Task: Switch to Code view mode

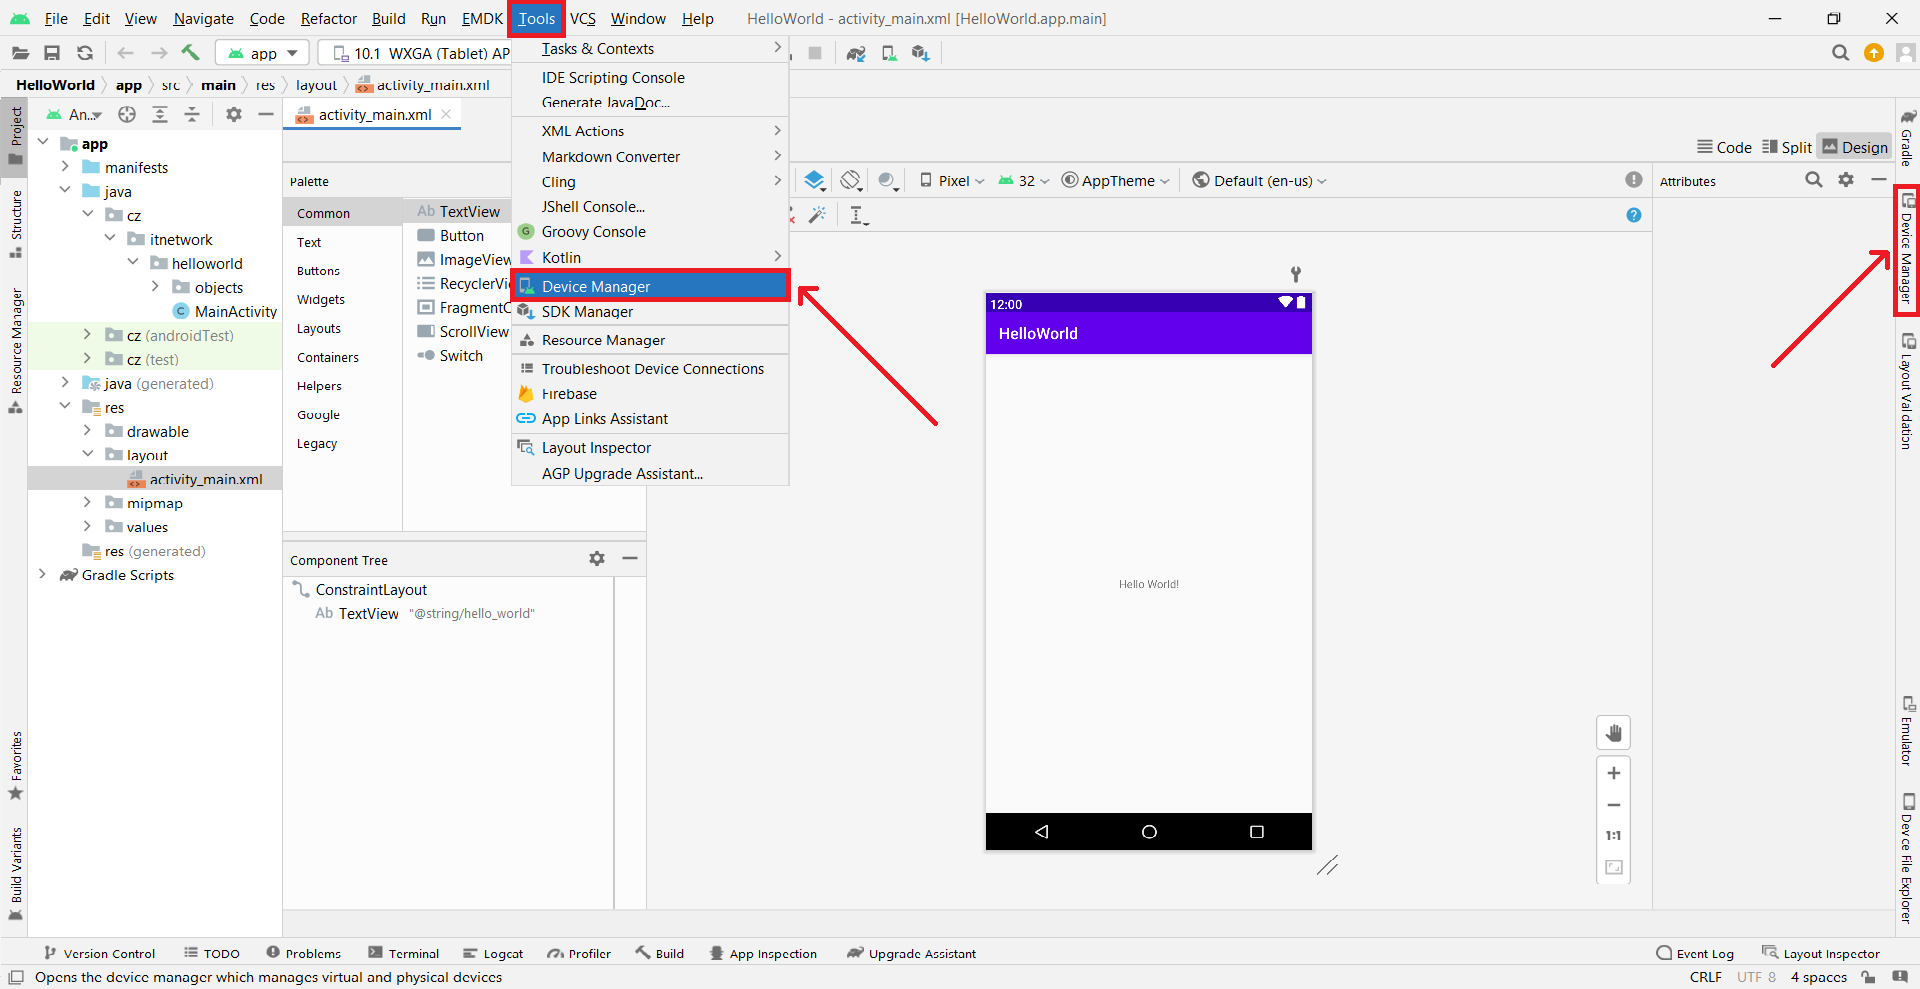Action: 1724,147
